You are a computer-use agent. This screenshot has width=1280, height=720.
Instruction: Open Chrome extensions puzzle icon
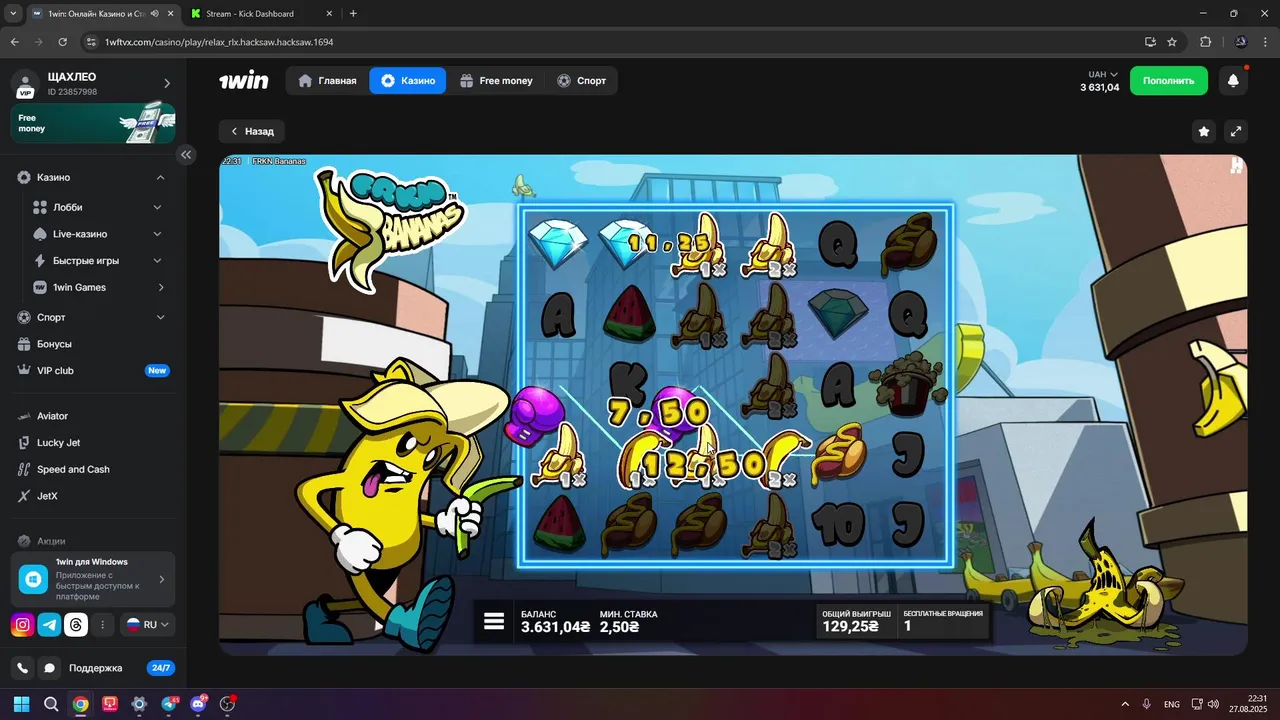coord(1205,42)
